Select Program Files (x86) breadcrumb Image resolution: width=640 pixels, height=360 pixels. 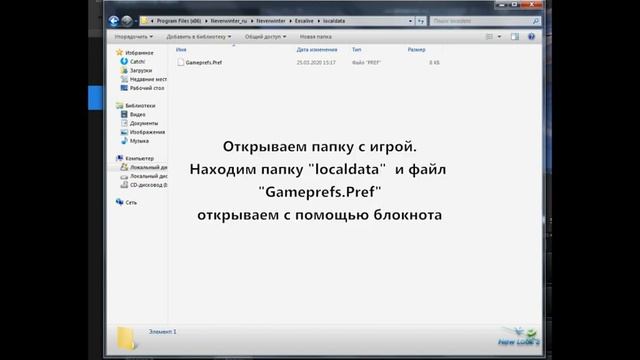[179, 21]
